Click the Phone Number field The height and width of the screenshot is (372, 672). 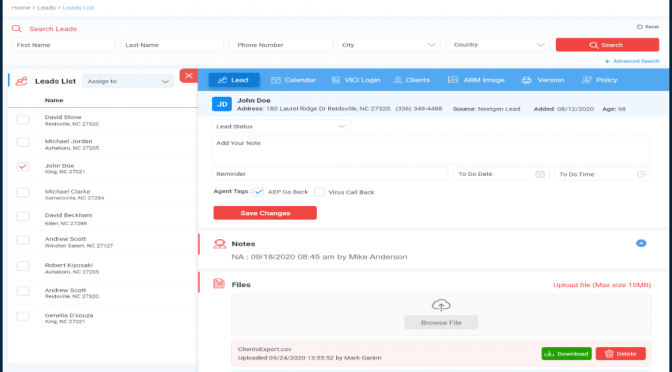(x=281, y=45)
